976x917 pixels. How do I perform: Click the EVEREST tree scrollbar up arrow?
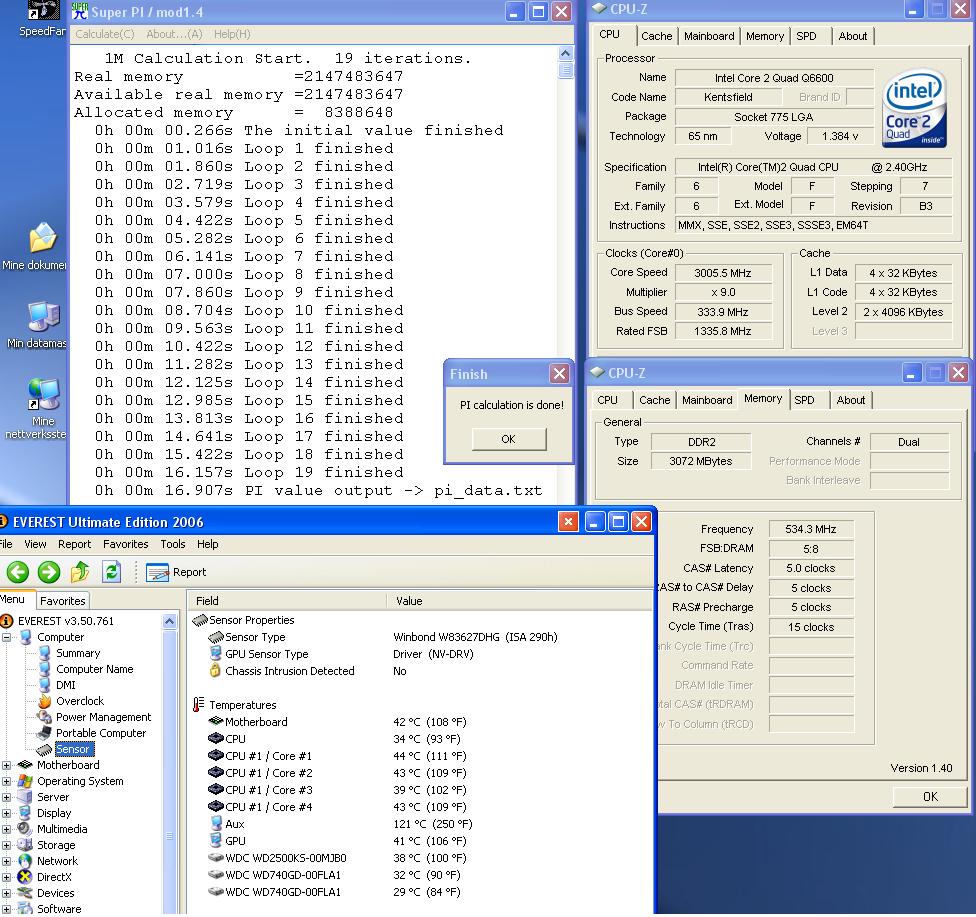[x=169, y=621]
